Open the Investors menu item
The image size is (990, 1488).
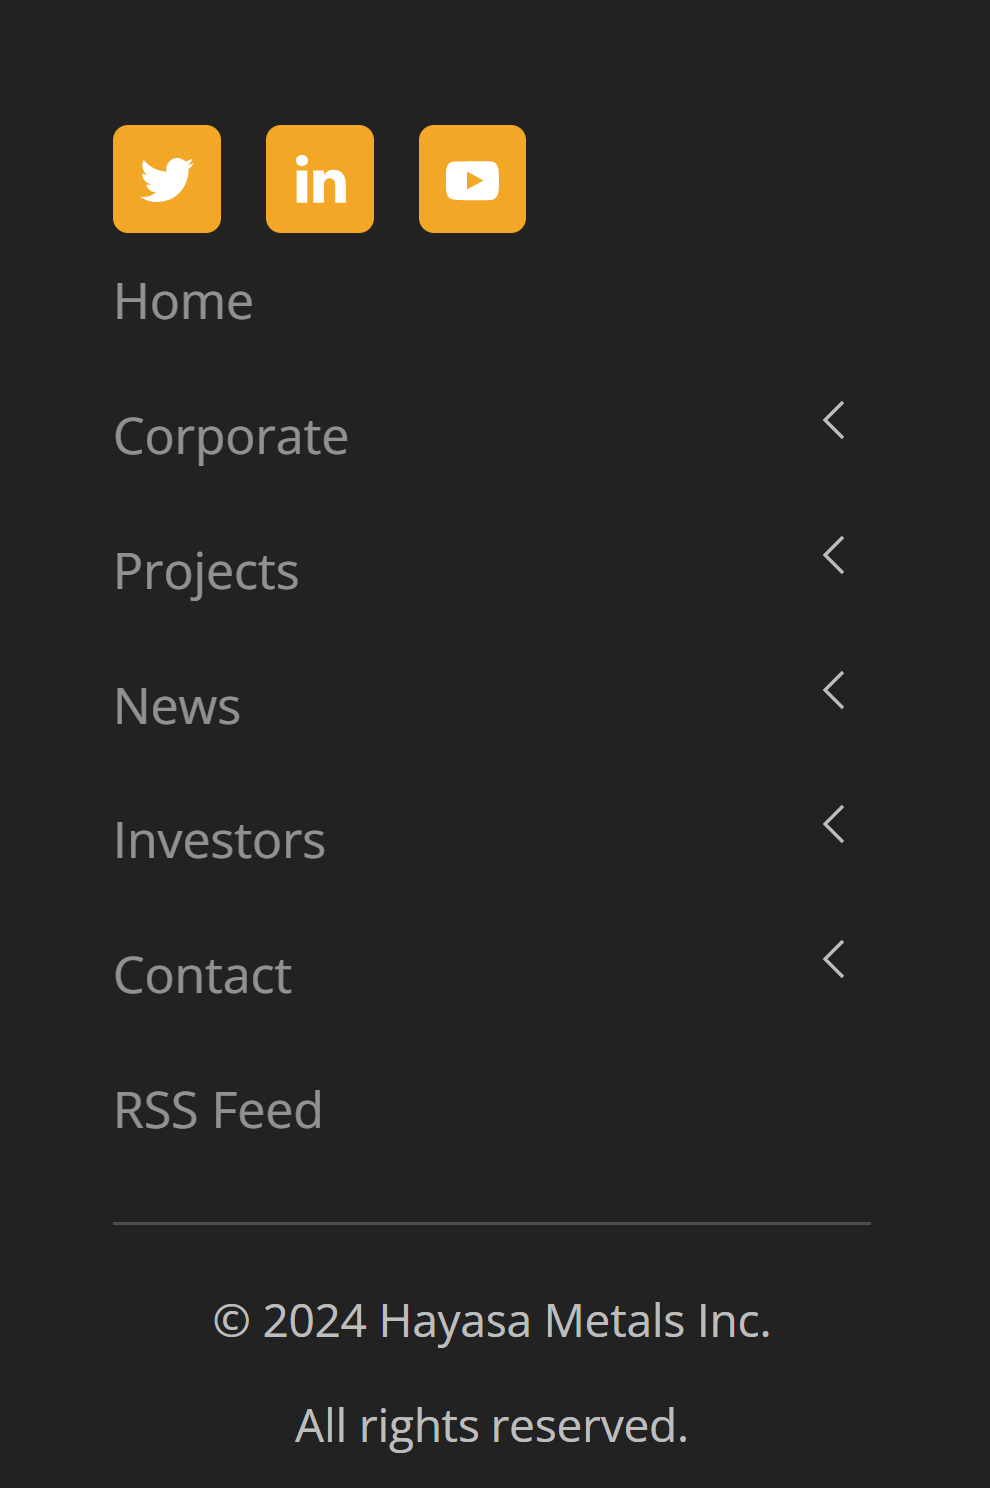point(220,840)
